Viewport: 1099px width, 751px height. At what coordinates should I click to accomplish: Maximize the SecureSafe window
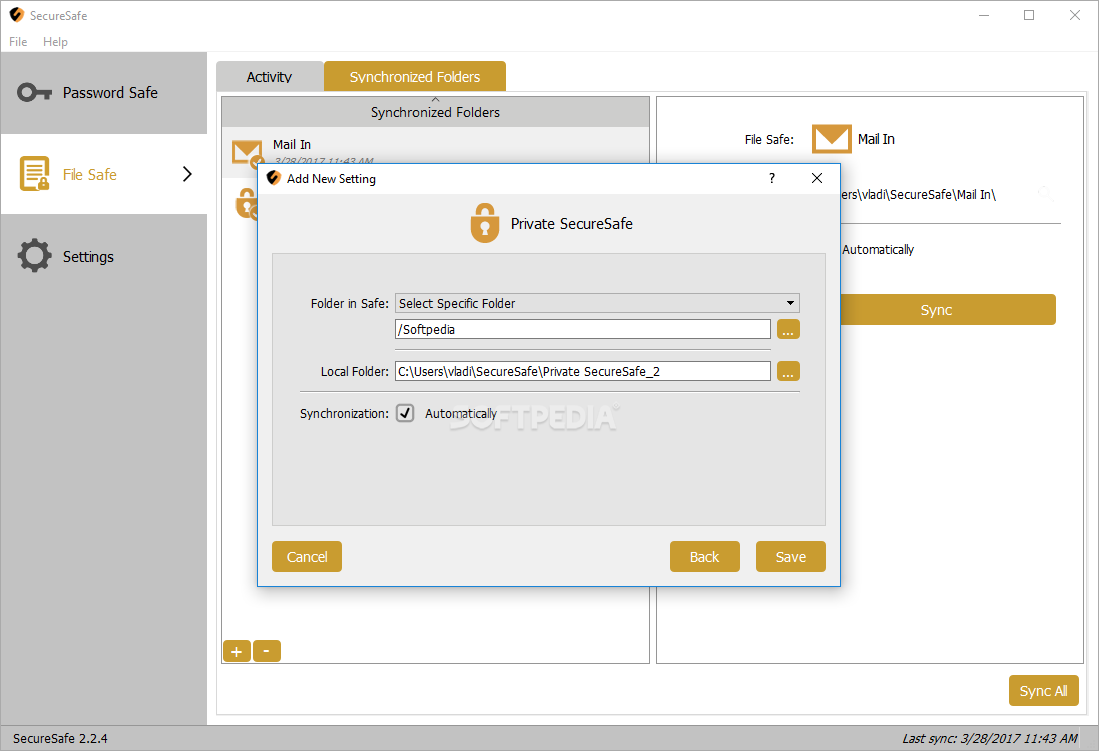pyautogui.click(x=1029, y=15)
